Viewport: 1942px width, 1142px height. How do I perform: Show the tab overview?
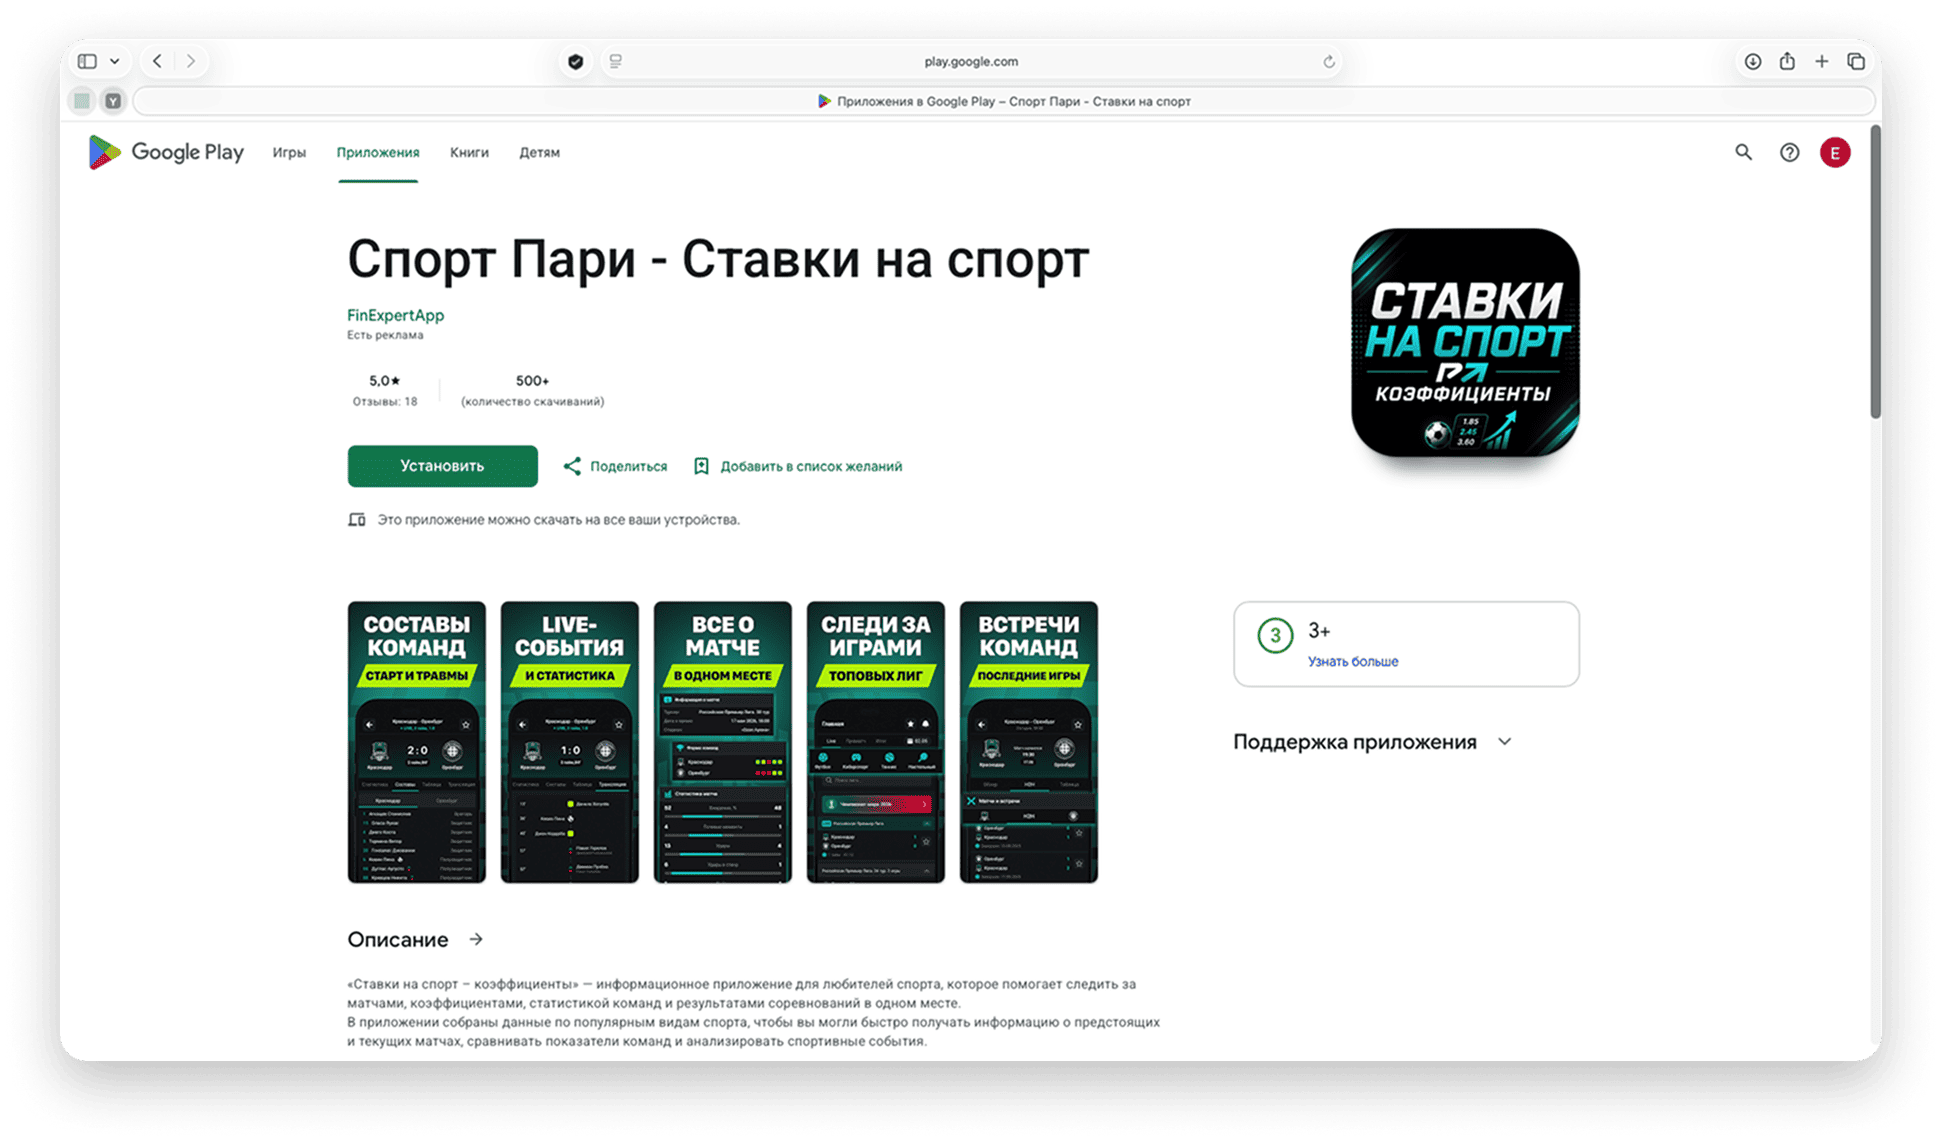click(1856, 61)
